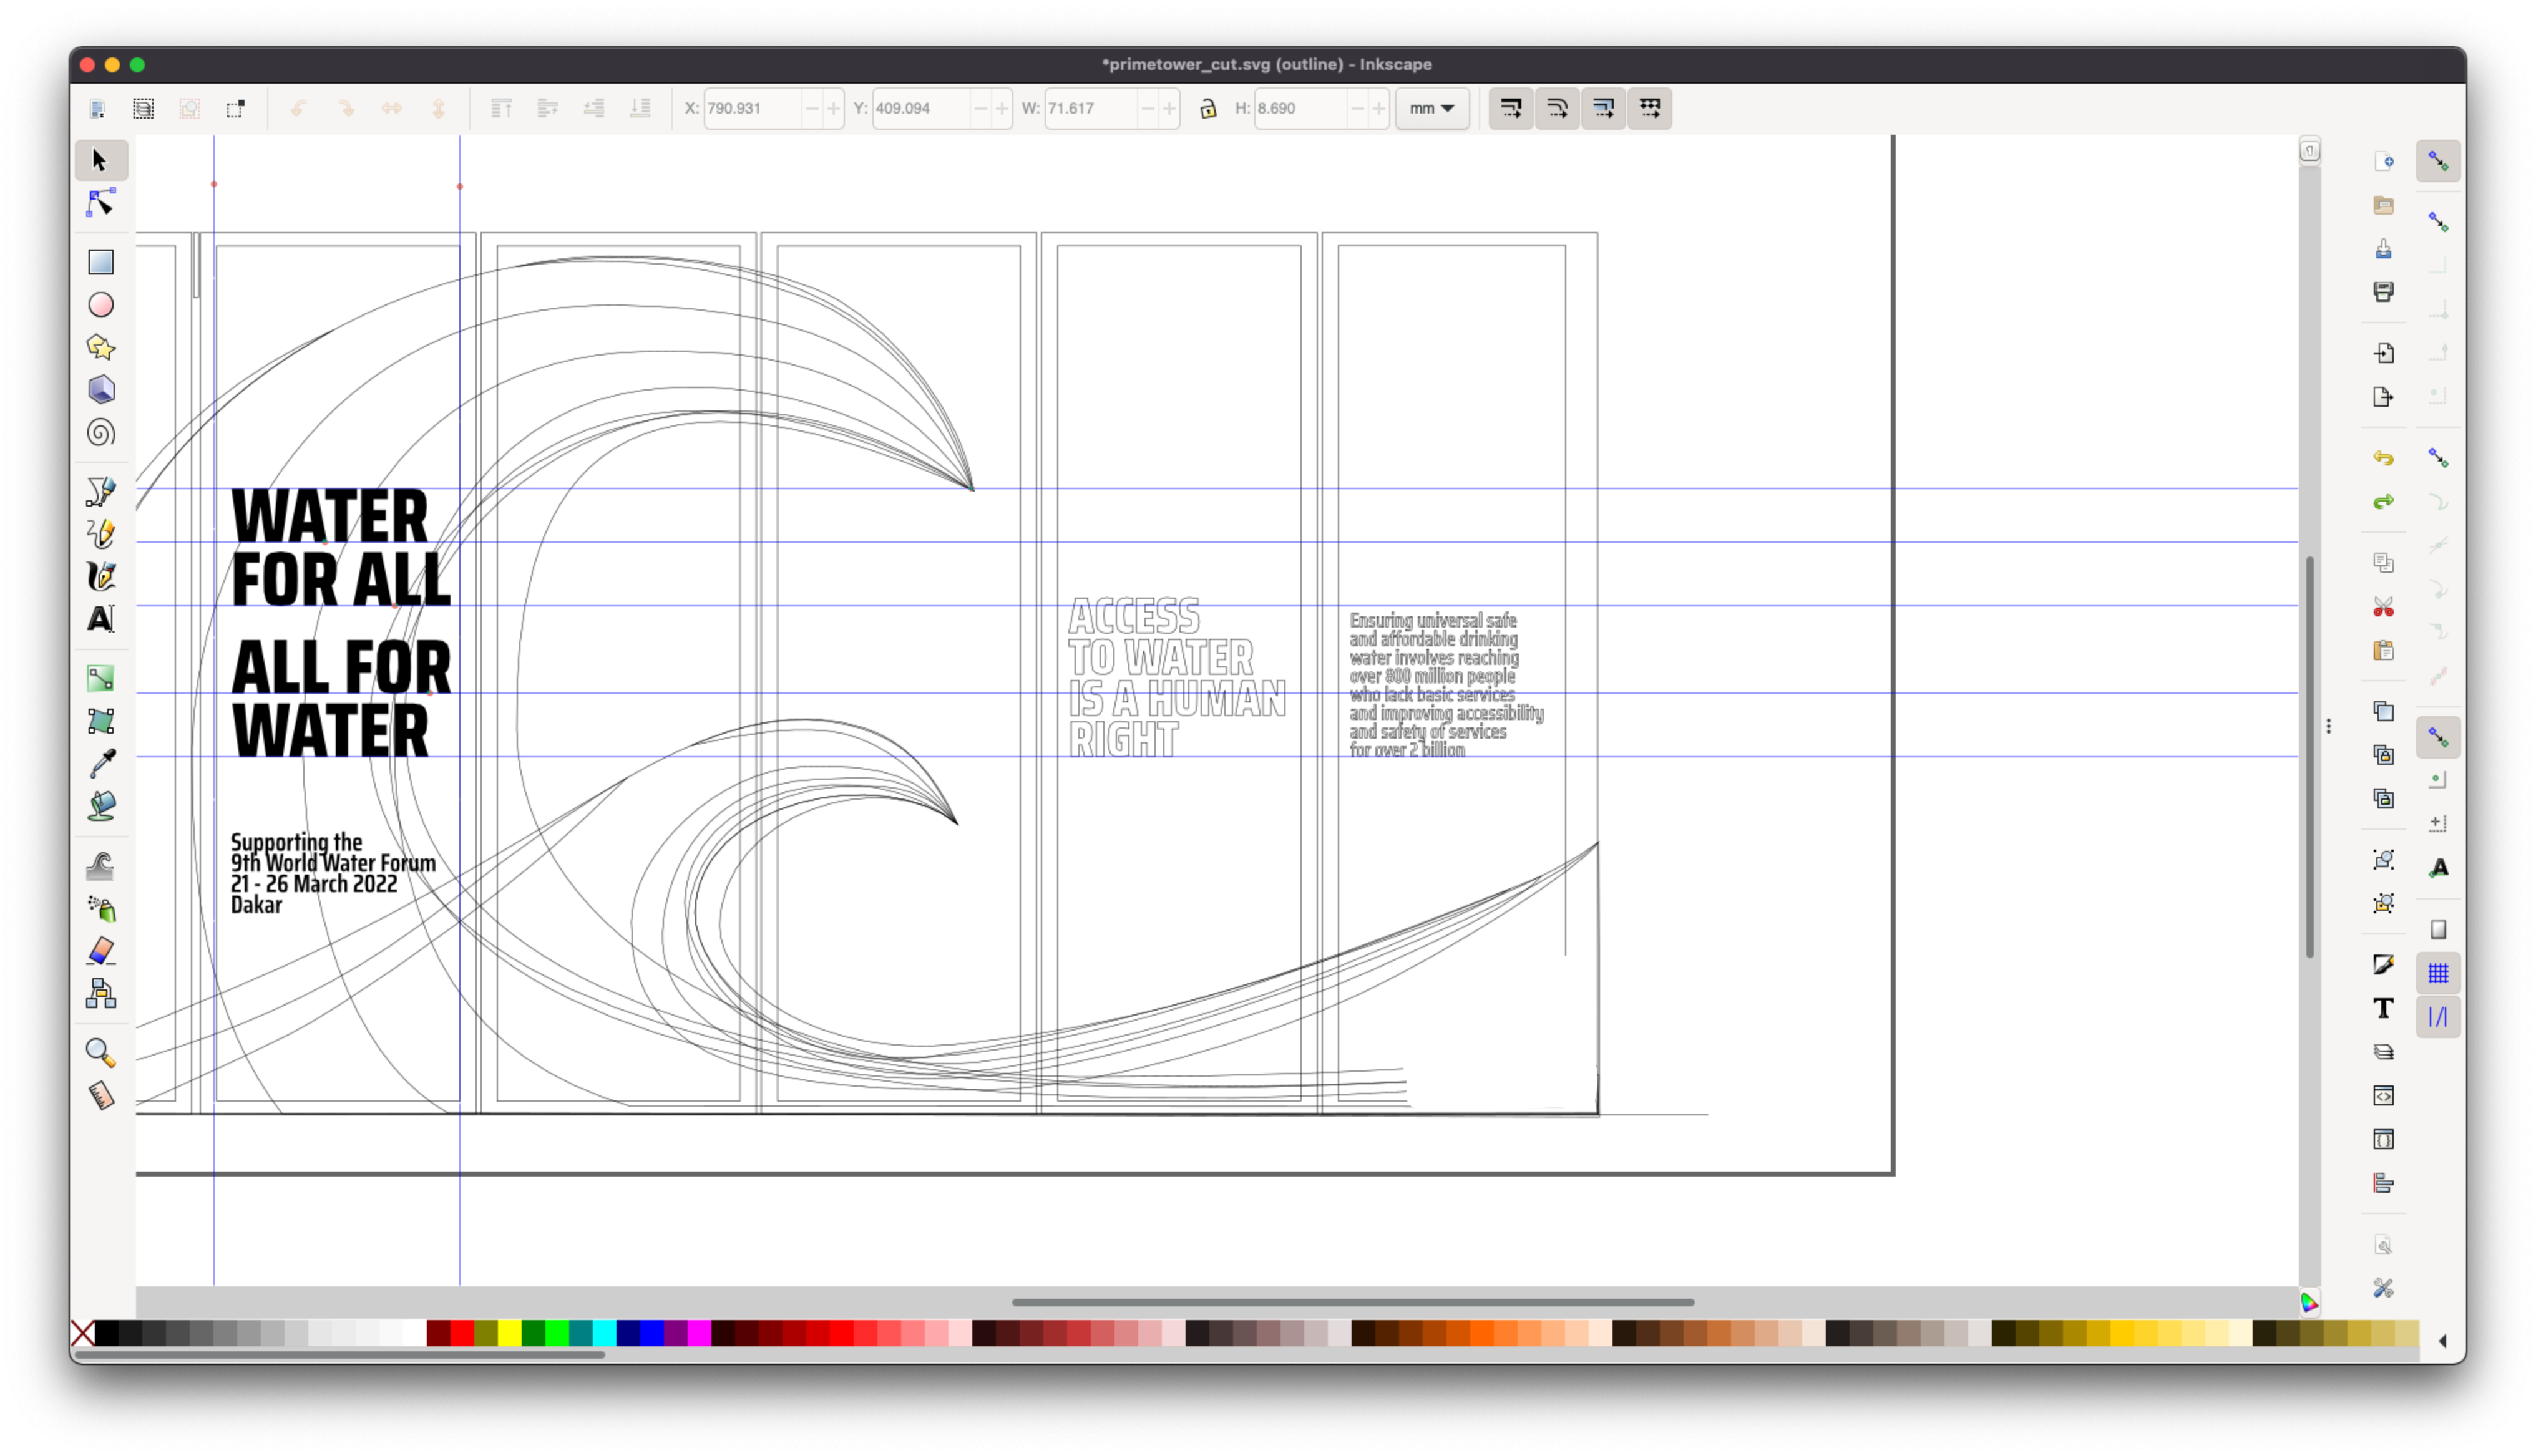Screen dimensions: 2536x1456
Task: Toggle the width-height lock proportion
Action: [x=1207, y=108]
